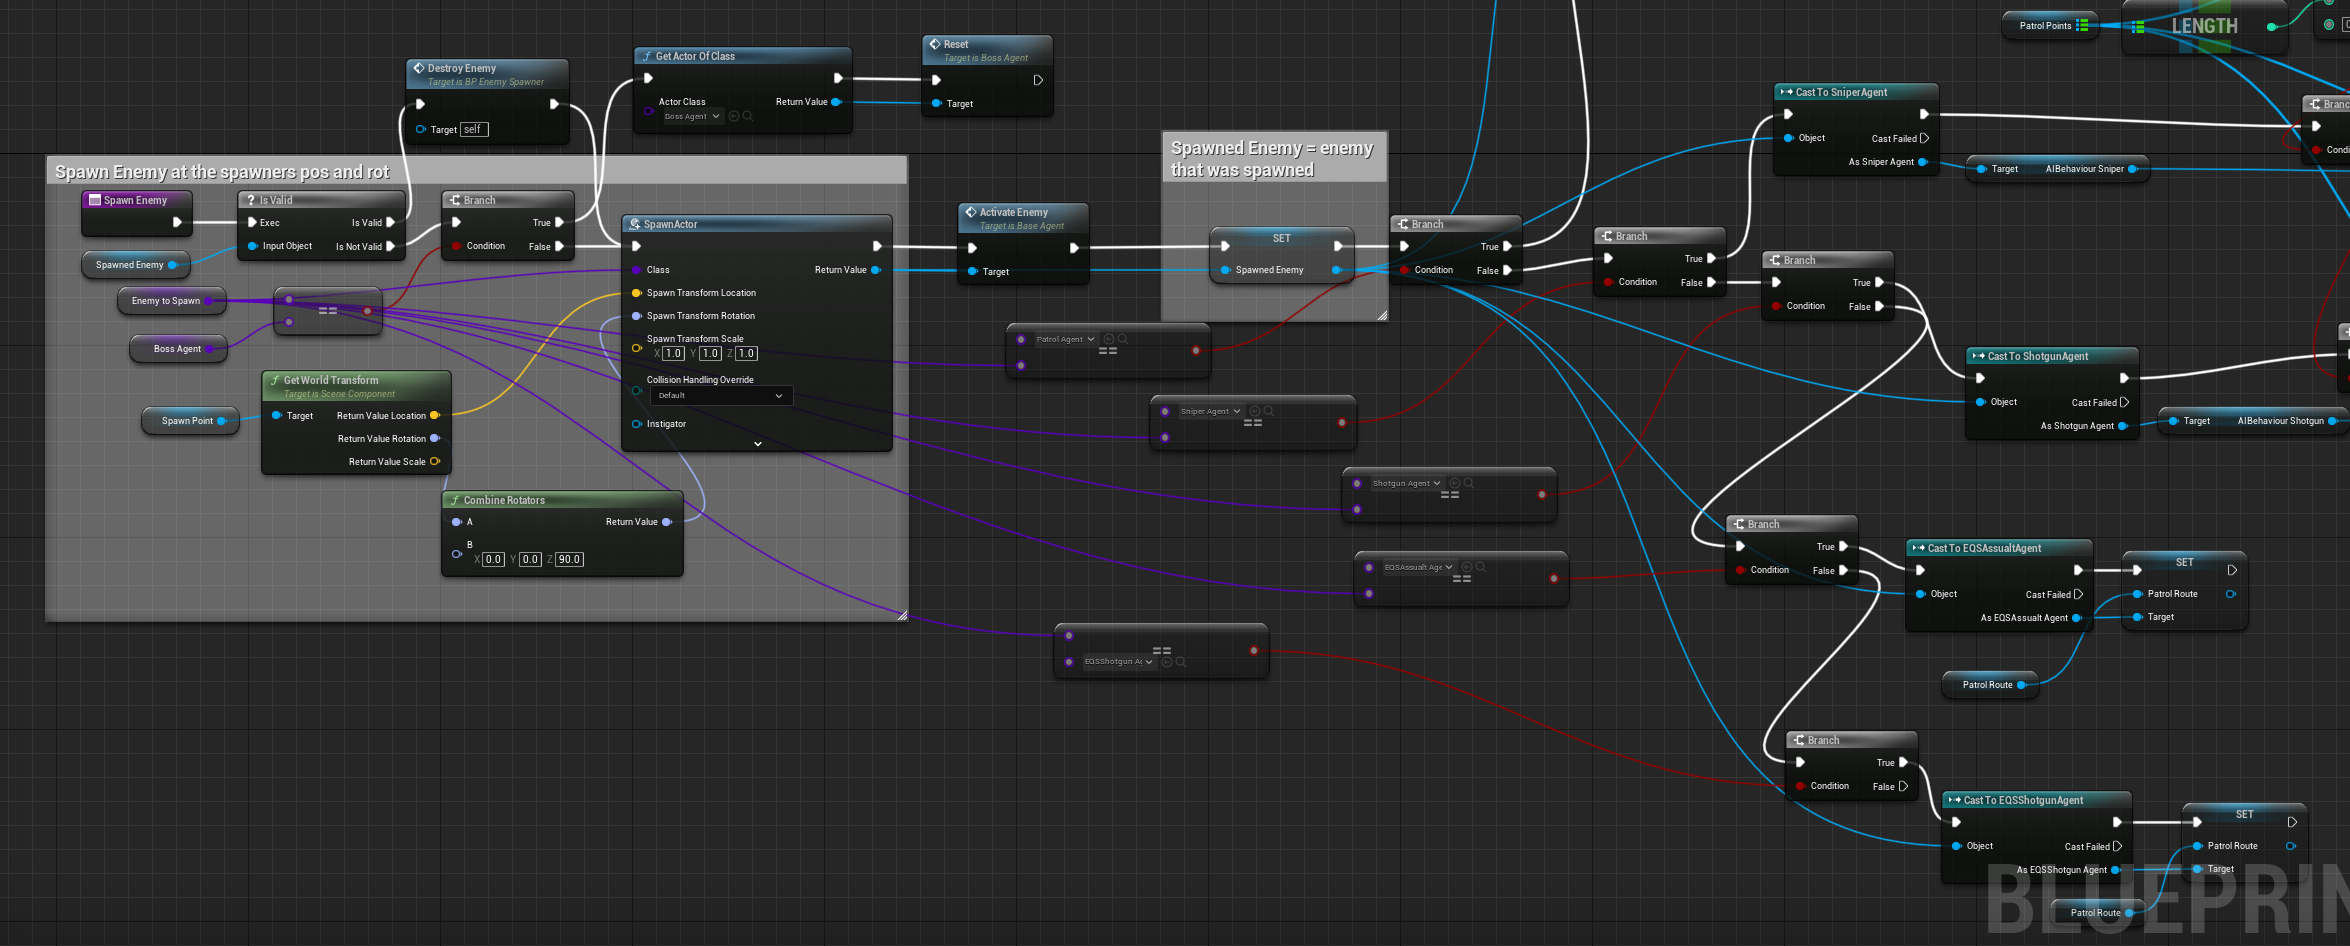The height and width of the screenshot is (946, 2350).
Task: Click Cast To SniperAgent node cast icon
Action: pyautogui.click(x=1786, y=92)
